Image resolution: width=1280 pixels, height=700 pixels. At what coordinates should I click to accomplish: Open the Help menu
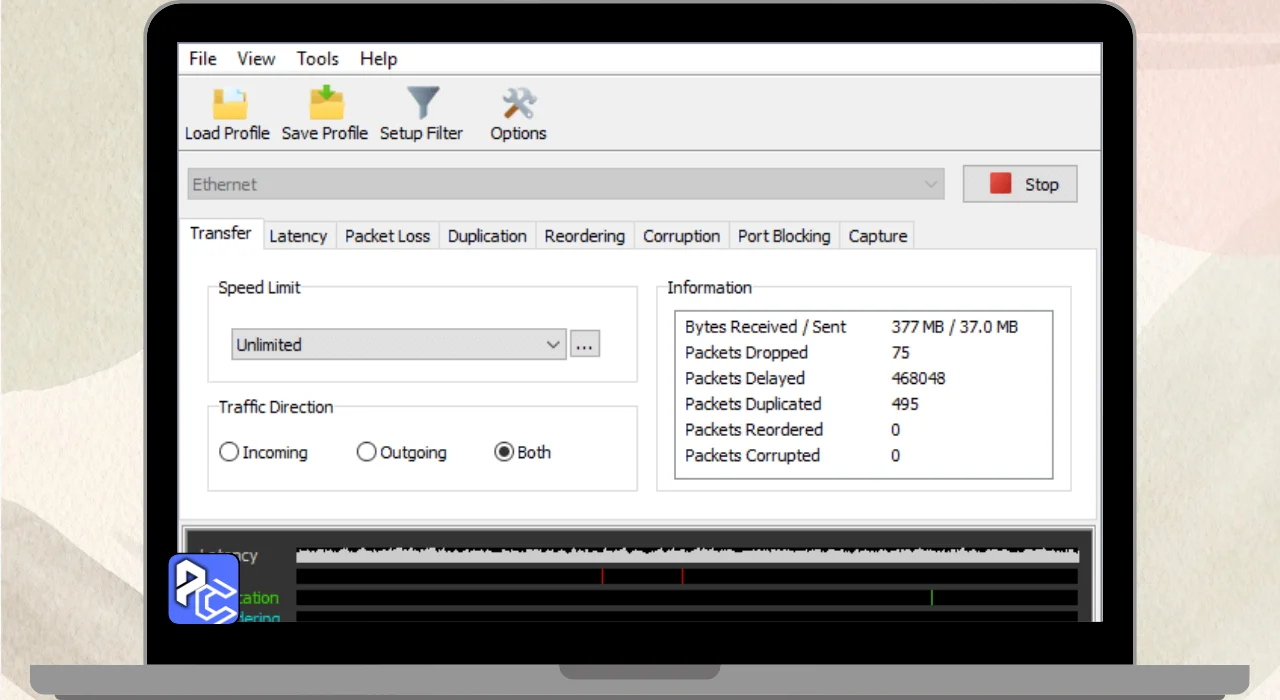click(379, 59)
